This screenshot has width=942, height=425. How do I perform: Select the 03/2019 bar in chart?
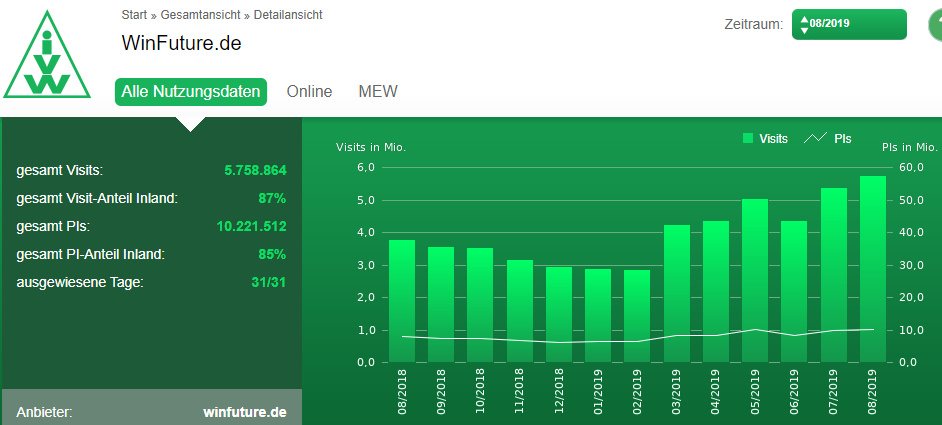click(676, 294)
